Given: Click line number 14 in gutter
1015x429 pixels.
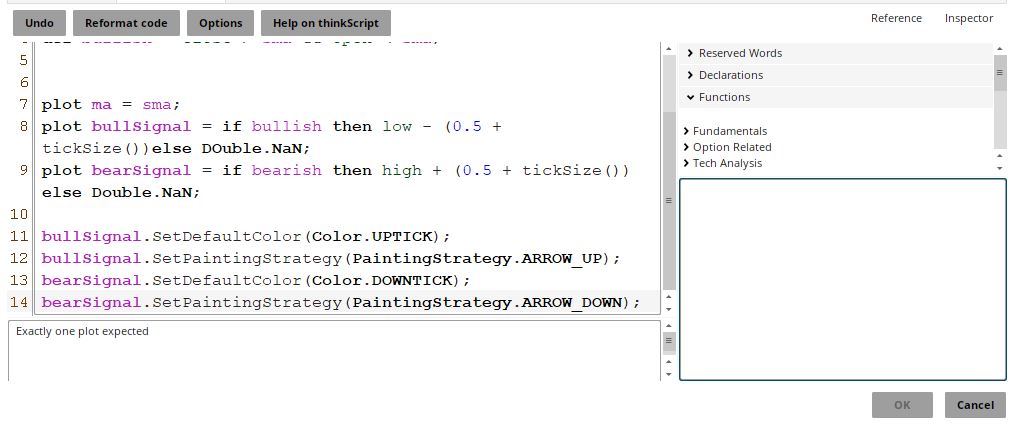Looking at the screenshot, I should click(19, 303).
